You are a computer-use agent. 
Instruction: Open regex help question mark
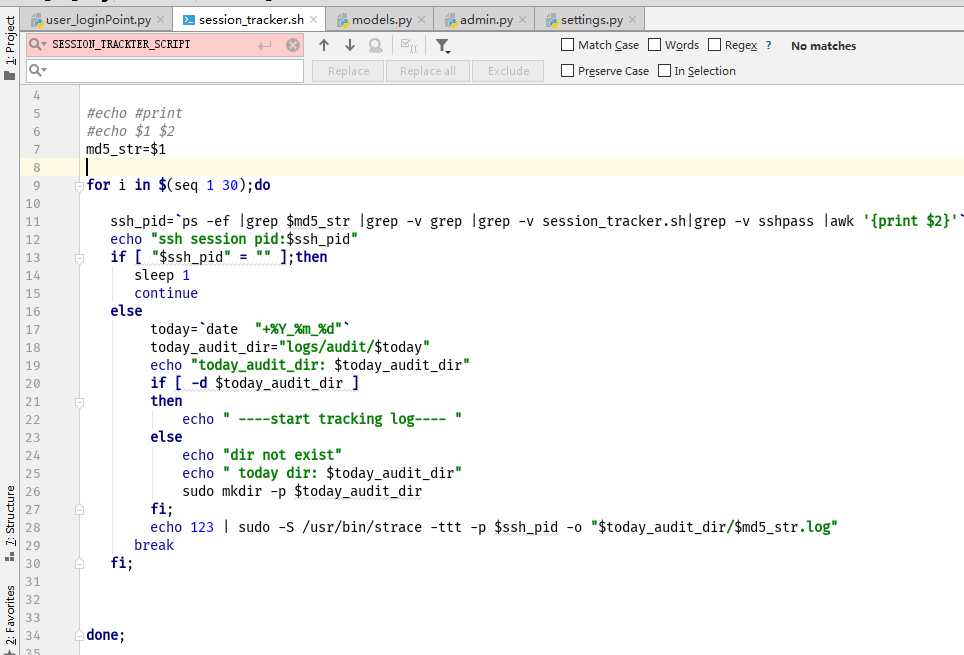[x=768, y=45]
